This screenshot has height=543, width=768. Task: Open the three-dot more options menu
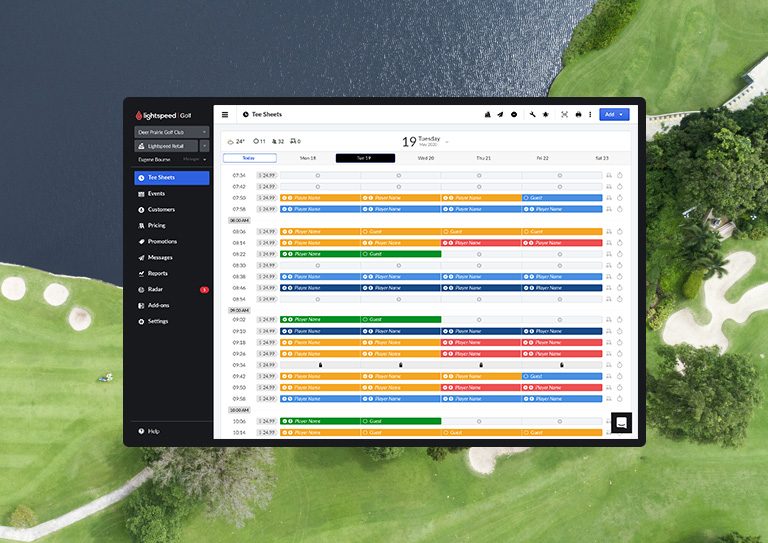[x=590, y=115]
